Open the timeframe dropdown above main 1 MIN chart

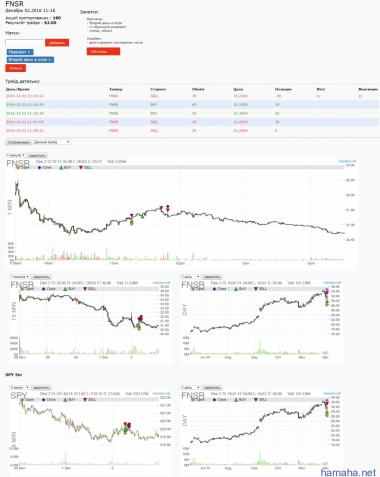pyautogui.click(x=16, y=155)
